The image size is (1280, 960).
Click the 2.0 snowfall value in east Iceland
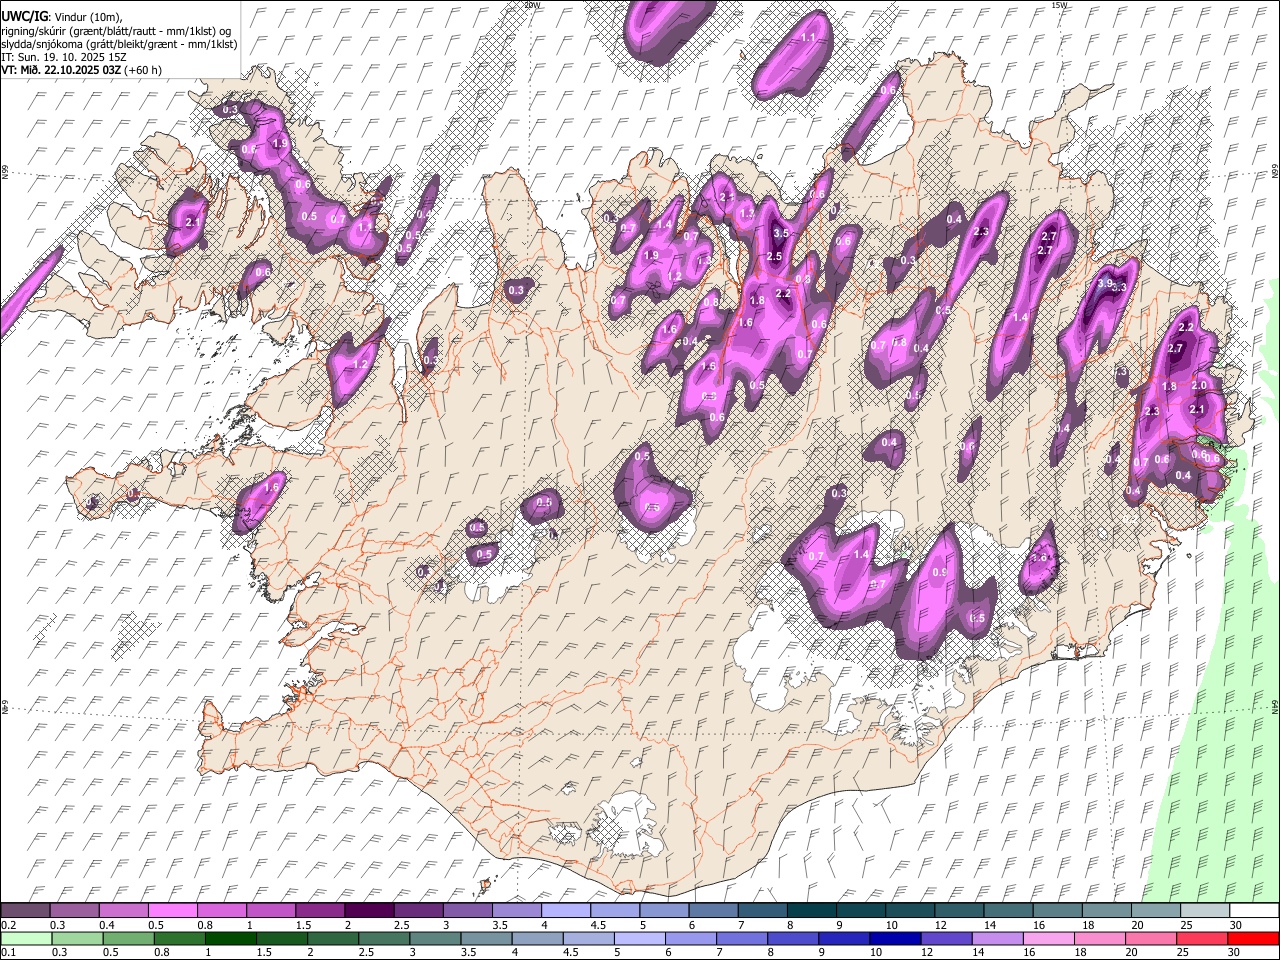[1200, 385]
